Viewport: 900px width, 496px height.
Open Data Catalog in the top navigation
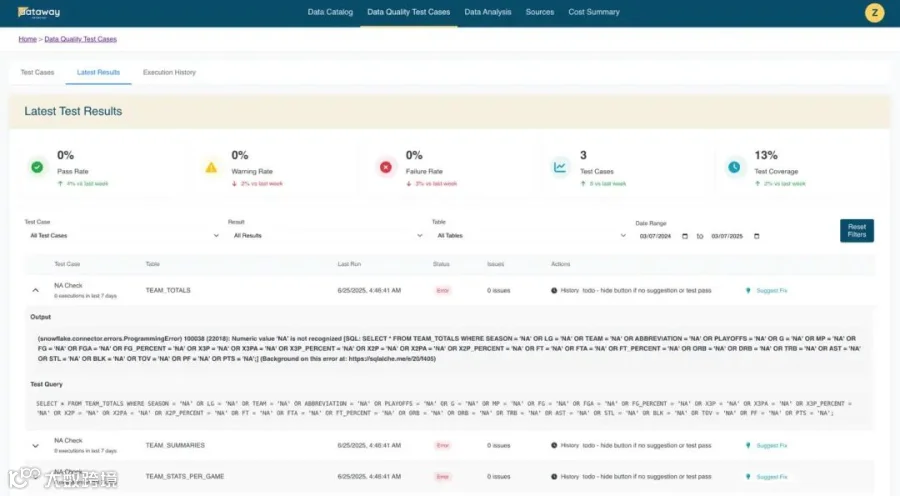click(x=330, y=12)
